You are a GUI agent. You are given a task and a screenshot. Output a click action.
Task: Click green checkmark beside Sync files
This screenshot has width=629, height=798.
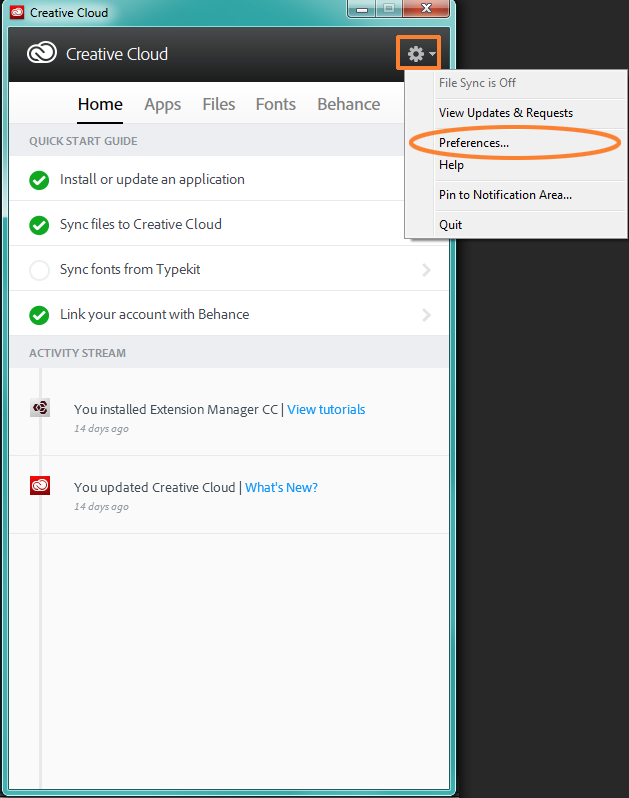point(39,225)
